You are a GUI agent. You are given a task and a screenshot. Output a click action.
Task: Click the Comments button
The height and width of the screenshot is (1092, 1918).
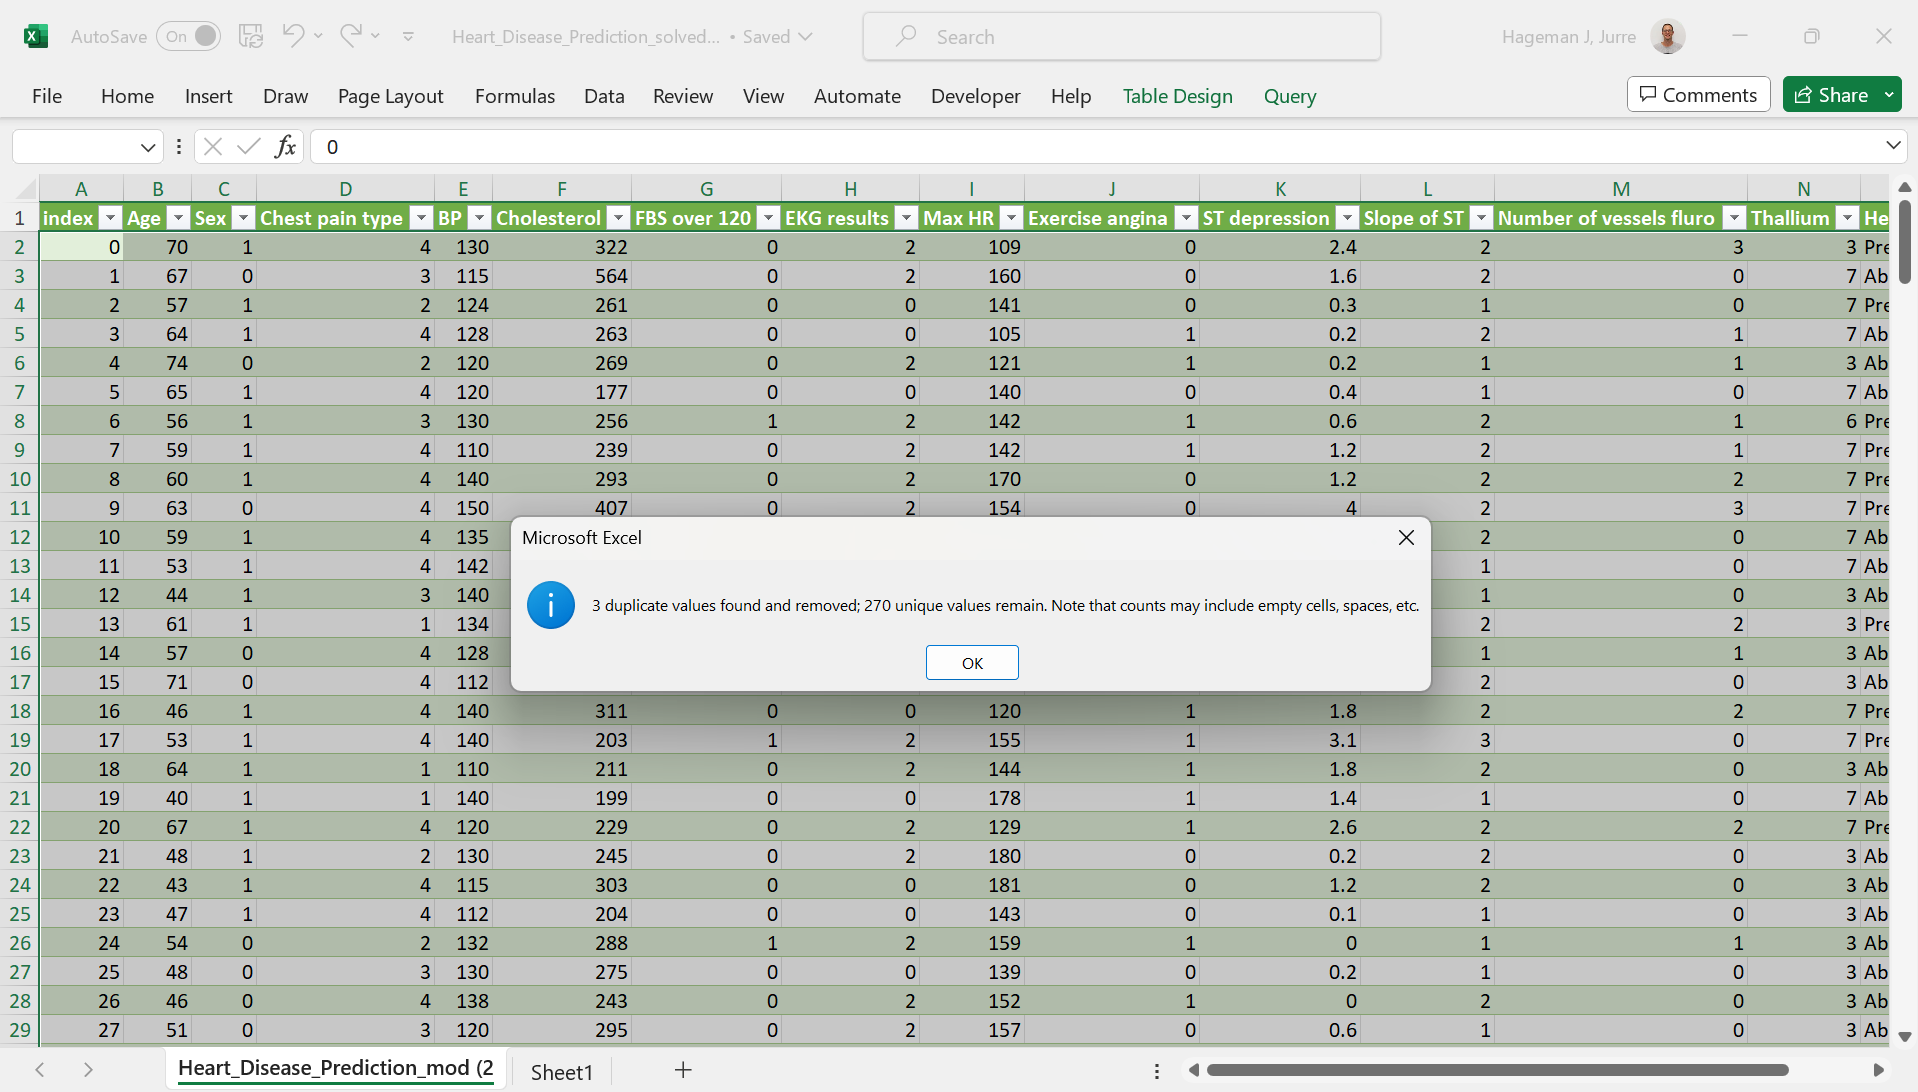(1698, 95)
